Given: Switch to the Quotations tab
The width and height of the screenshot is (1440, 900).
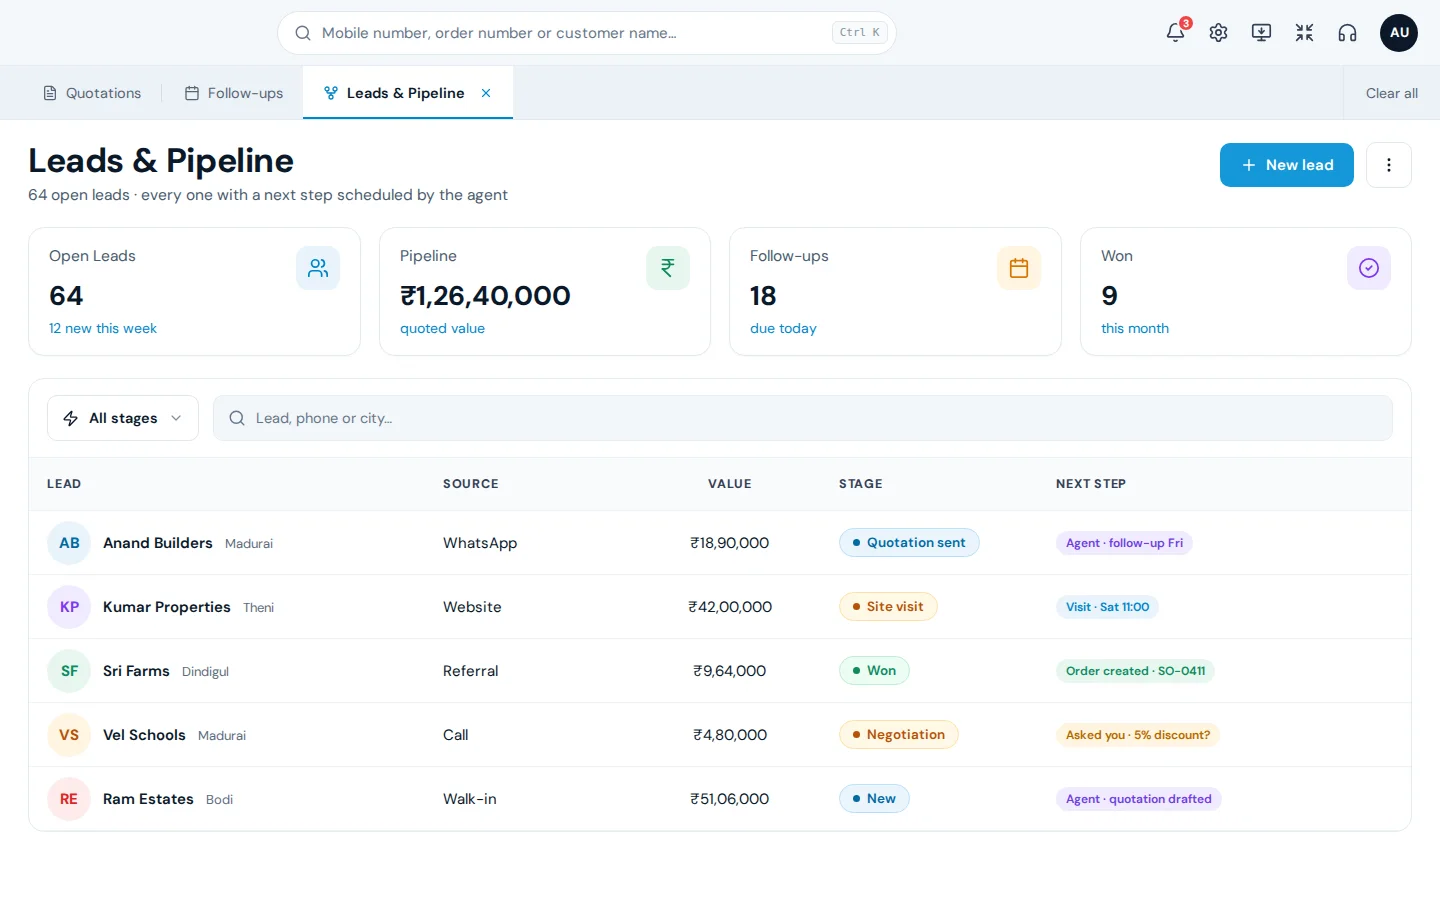Looking at the screenshot, I should coord(92,93).
